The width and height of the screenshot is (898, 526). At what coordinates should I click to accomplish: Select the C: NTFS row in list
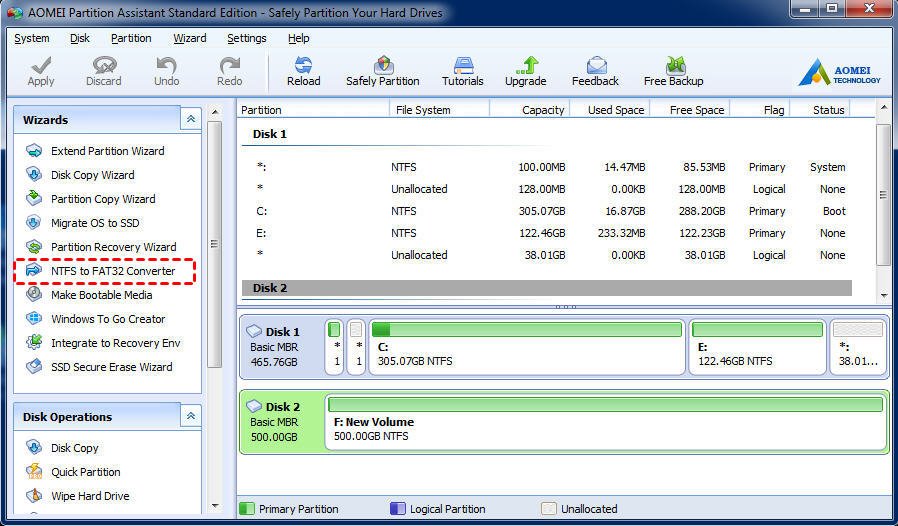pos(549,211)
